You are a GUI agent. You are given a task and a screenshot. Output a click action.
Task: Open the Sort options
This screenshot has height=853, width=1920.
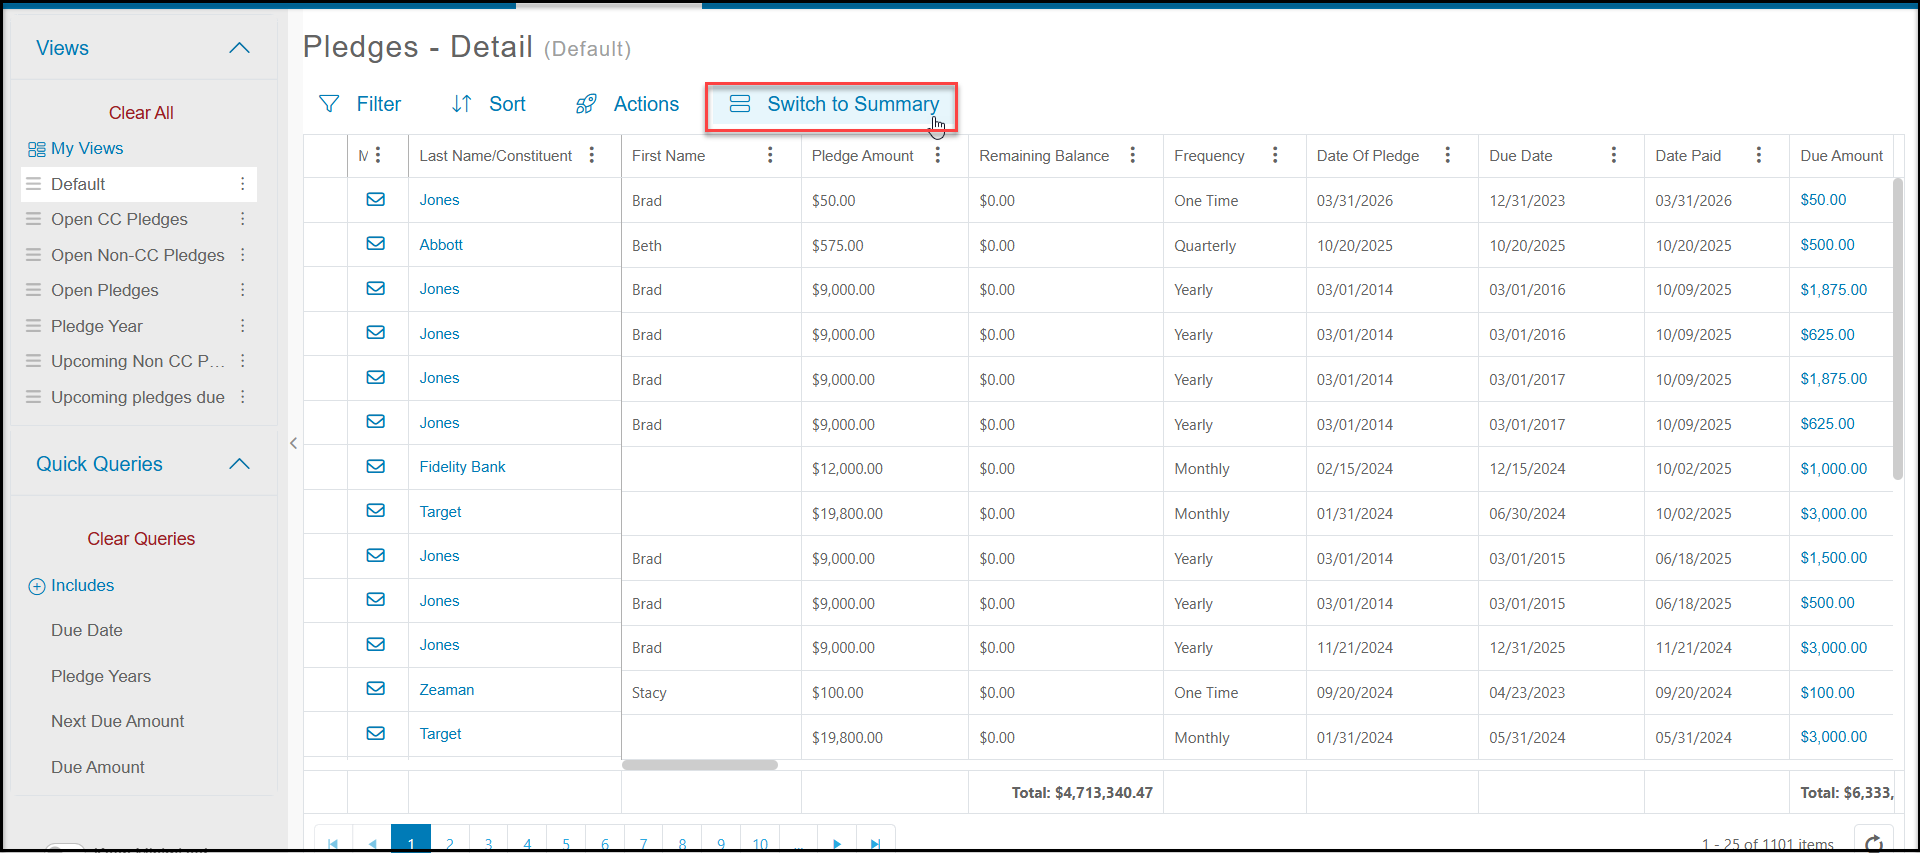488,104
